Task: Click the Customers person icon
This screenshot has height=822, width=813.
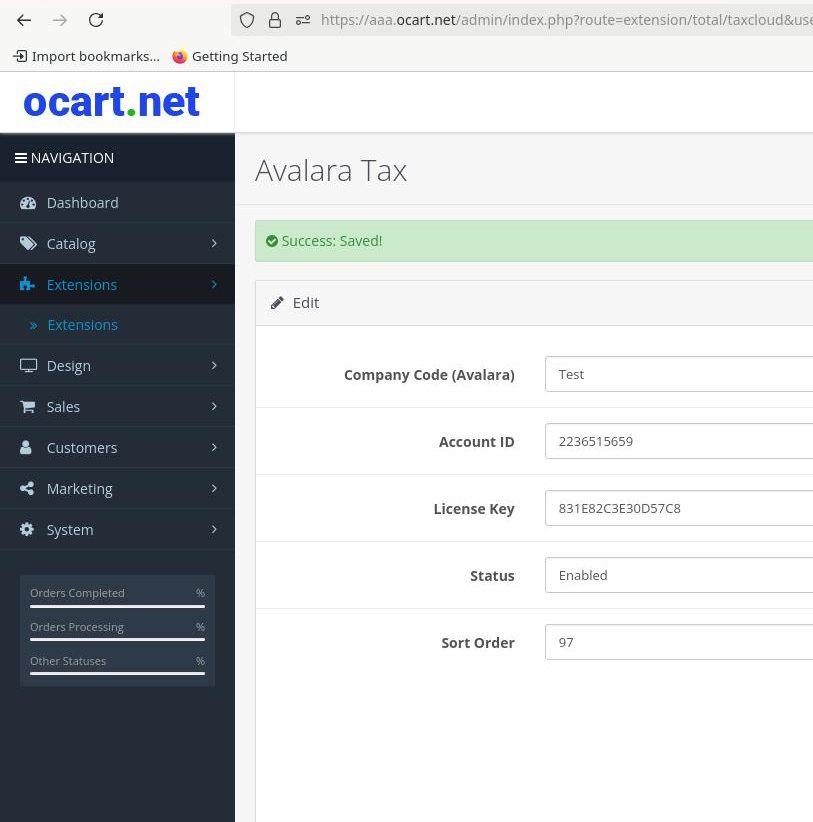Action: 27,448
